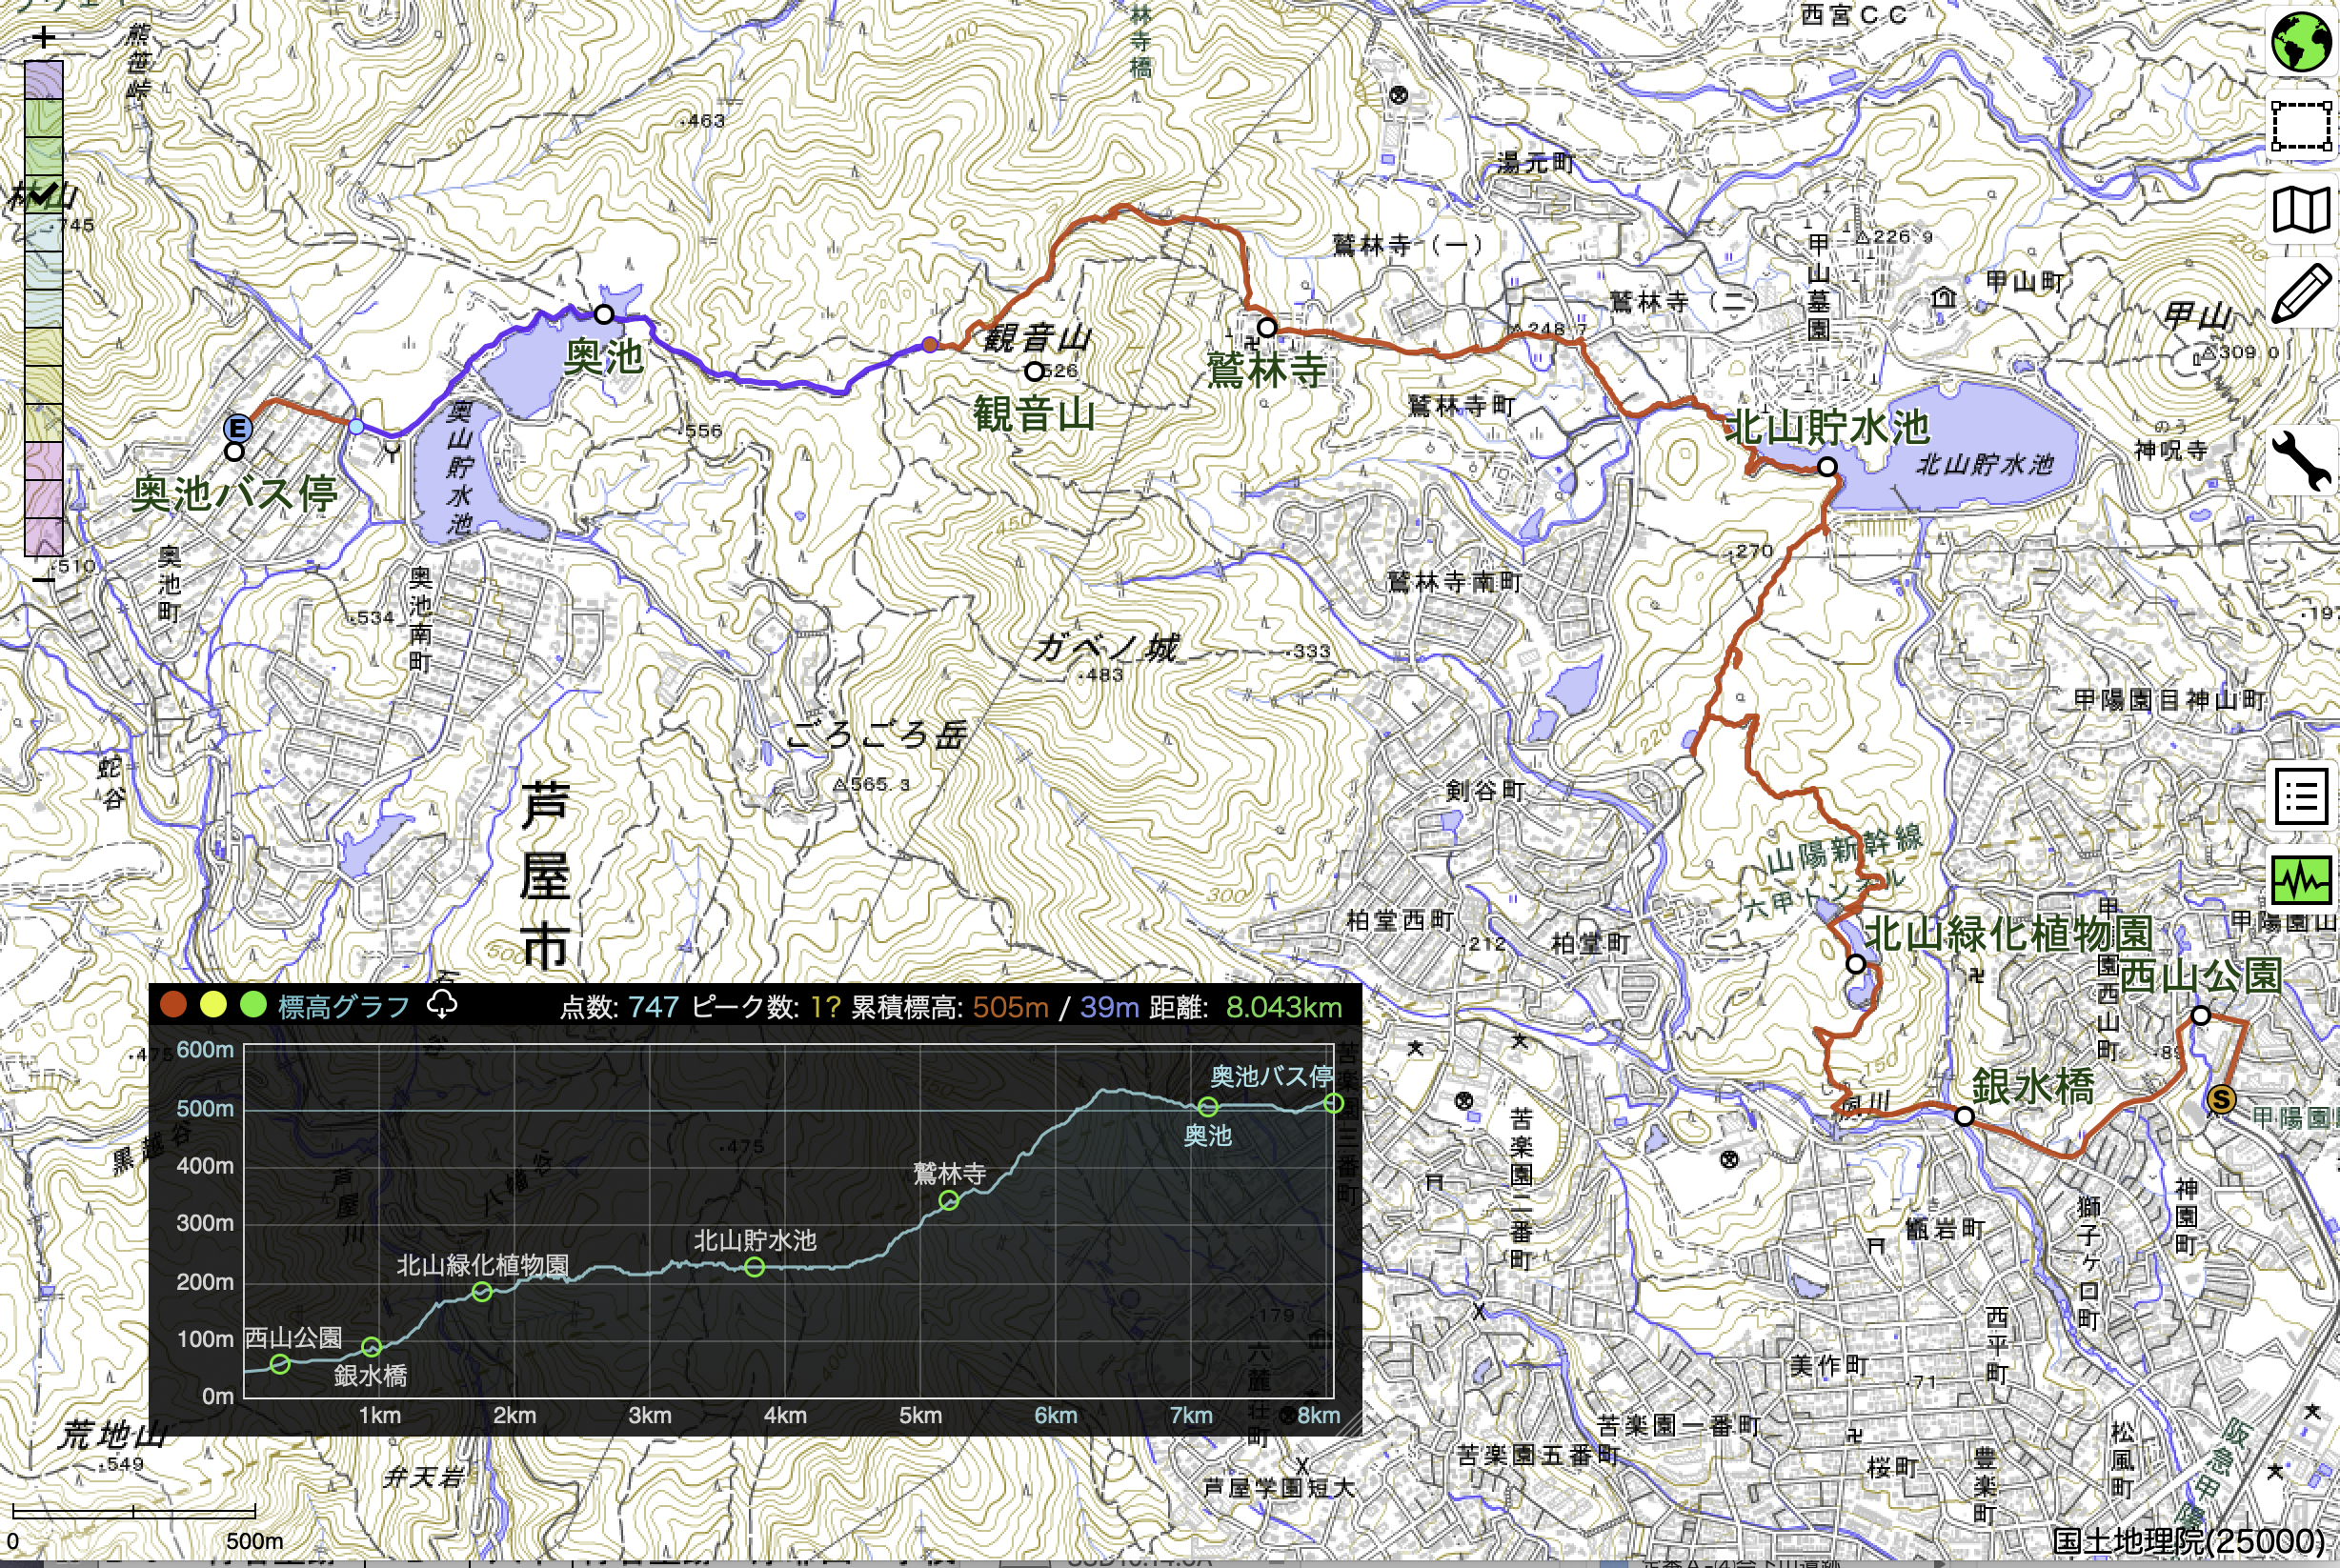This screenshot has height=1568, width=2340.
Task: Select the 奥池バス停 waypoint circle on map
Action: pos(234,452)
